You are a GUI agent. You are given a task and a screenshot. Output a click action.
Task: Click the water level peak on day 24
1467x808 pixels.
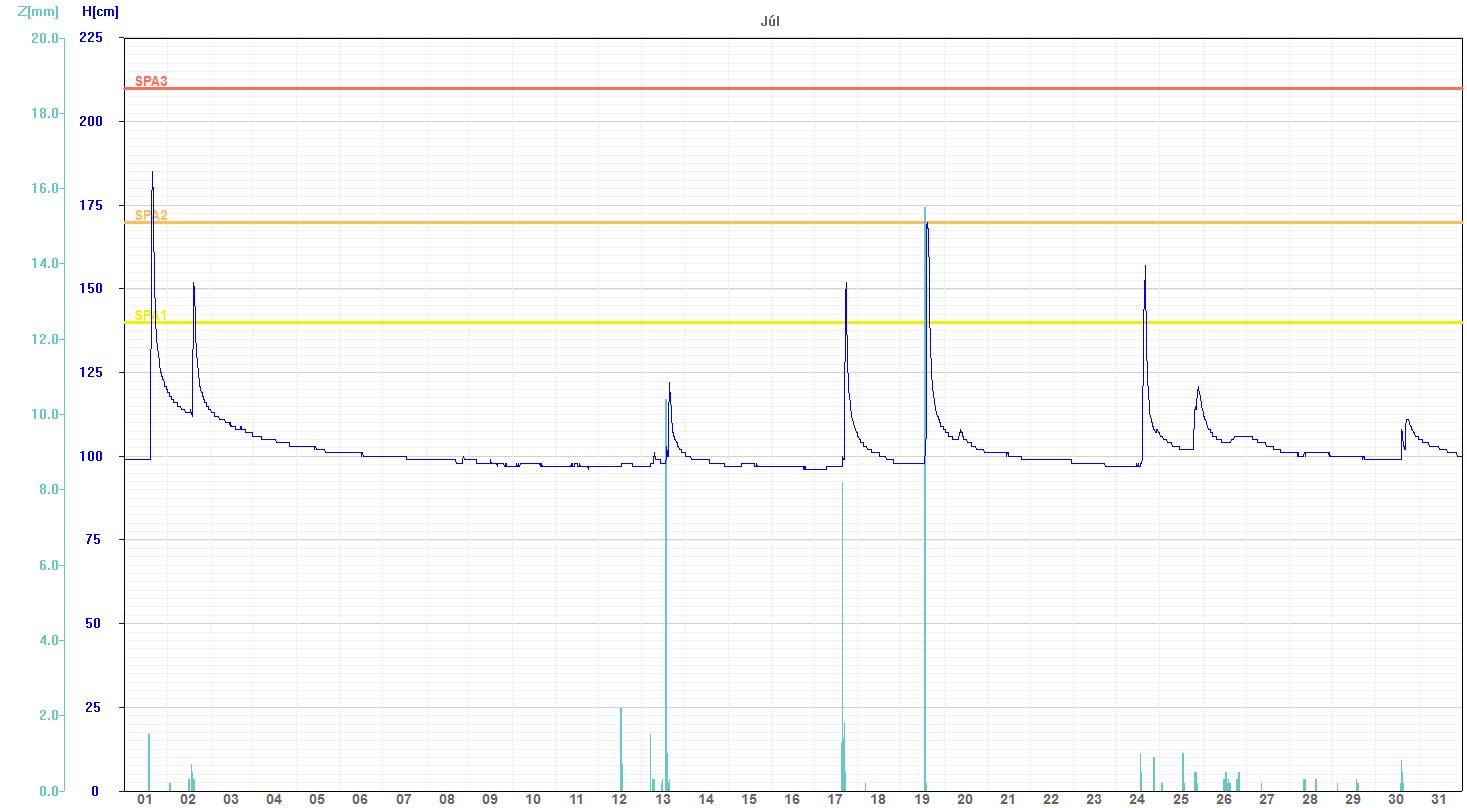point(1145,267)
